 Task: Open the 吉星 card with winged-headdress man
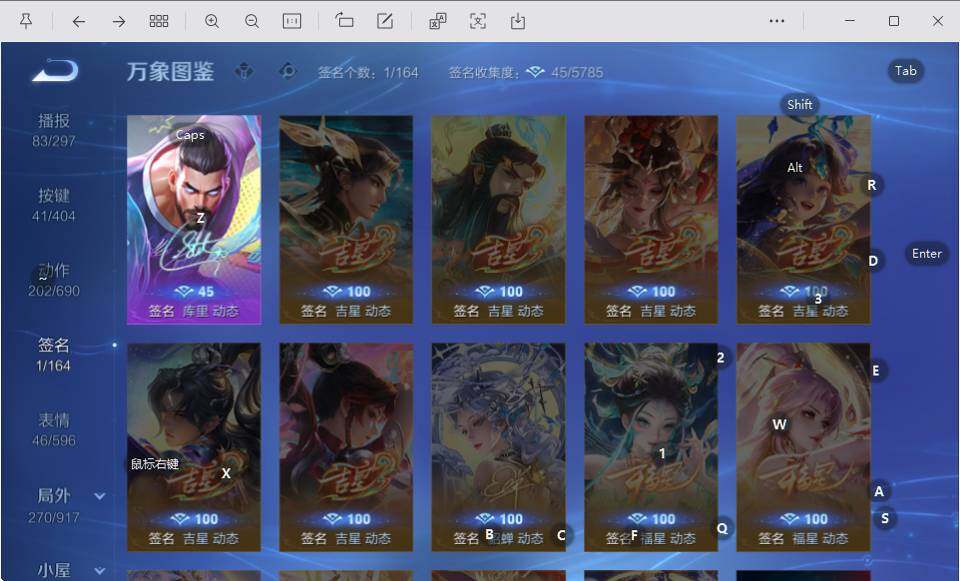click(346, 220)
